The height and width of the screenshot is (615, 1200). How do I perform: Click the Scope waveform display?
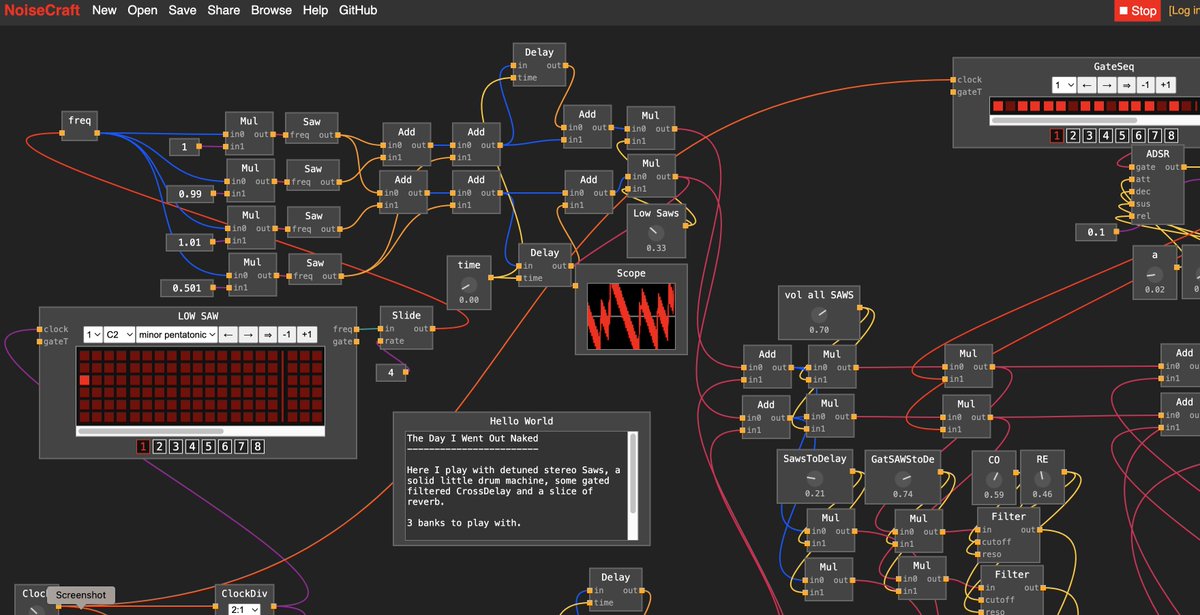coord(631,316)
